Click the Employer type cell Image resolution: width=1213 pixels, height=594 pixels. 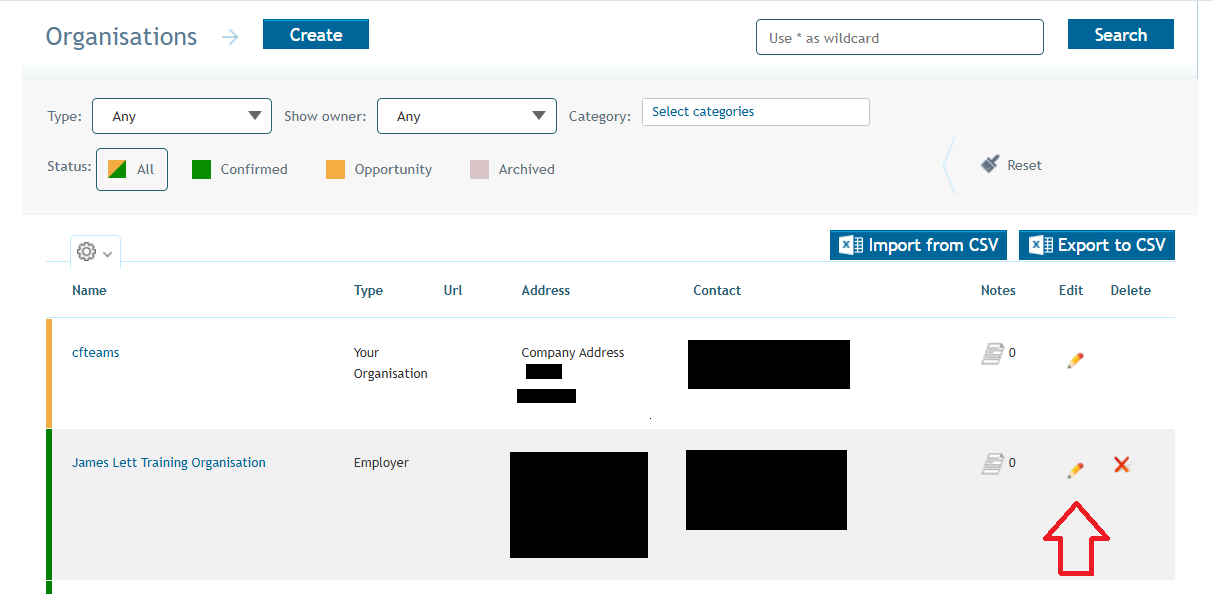381,462
